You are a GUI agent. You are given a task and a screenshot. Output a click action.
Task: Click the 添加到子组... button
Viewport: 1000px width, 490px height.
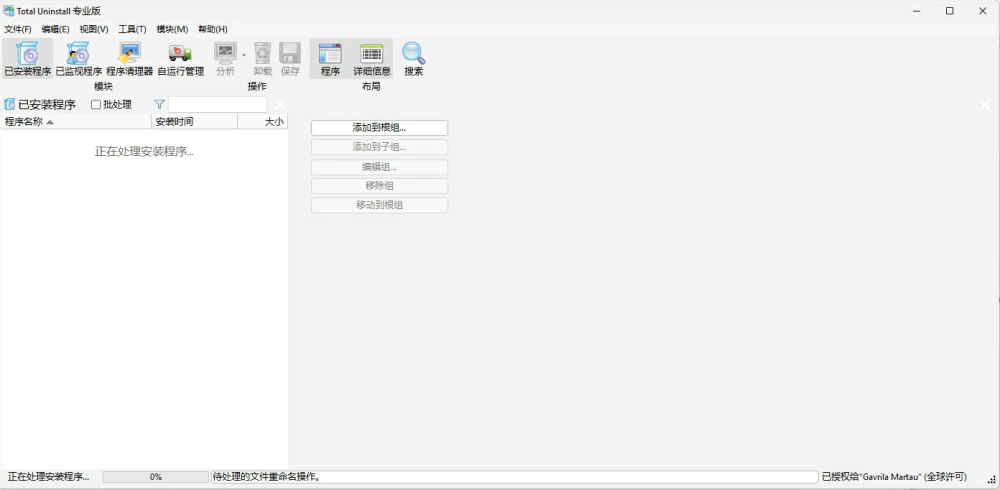tap(379, 147)
